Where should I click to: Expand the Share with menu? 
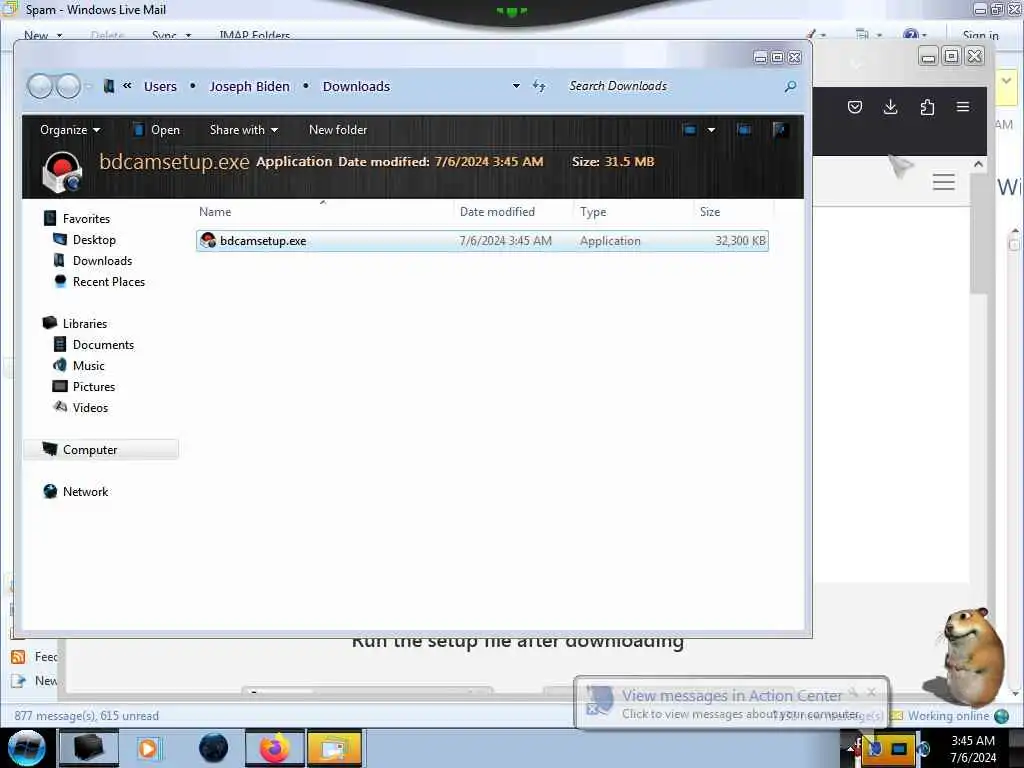244,129
